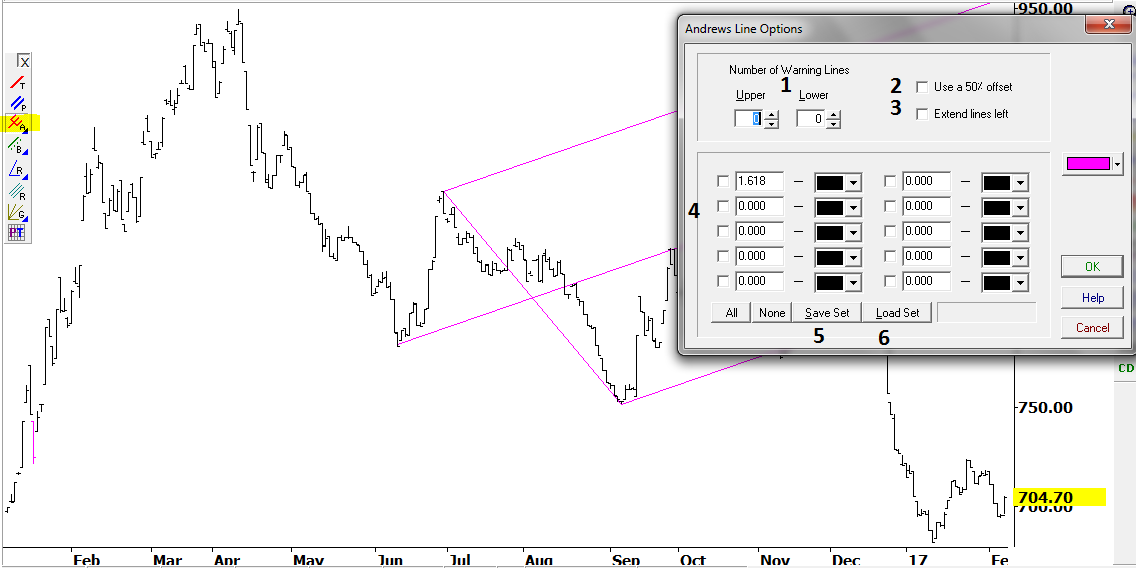Select the green dotted B line tool
This screenshot has width=1136, height=568.
(17, 146)
